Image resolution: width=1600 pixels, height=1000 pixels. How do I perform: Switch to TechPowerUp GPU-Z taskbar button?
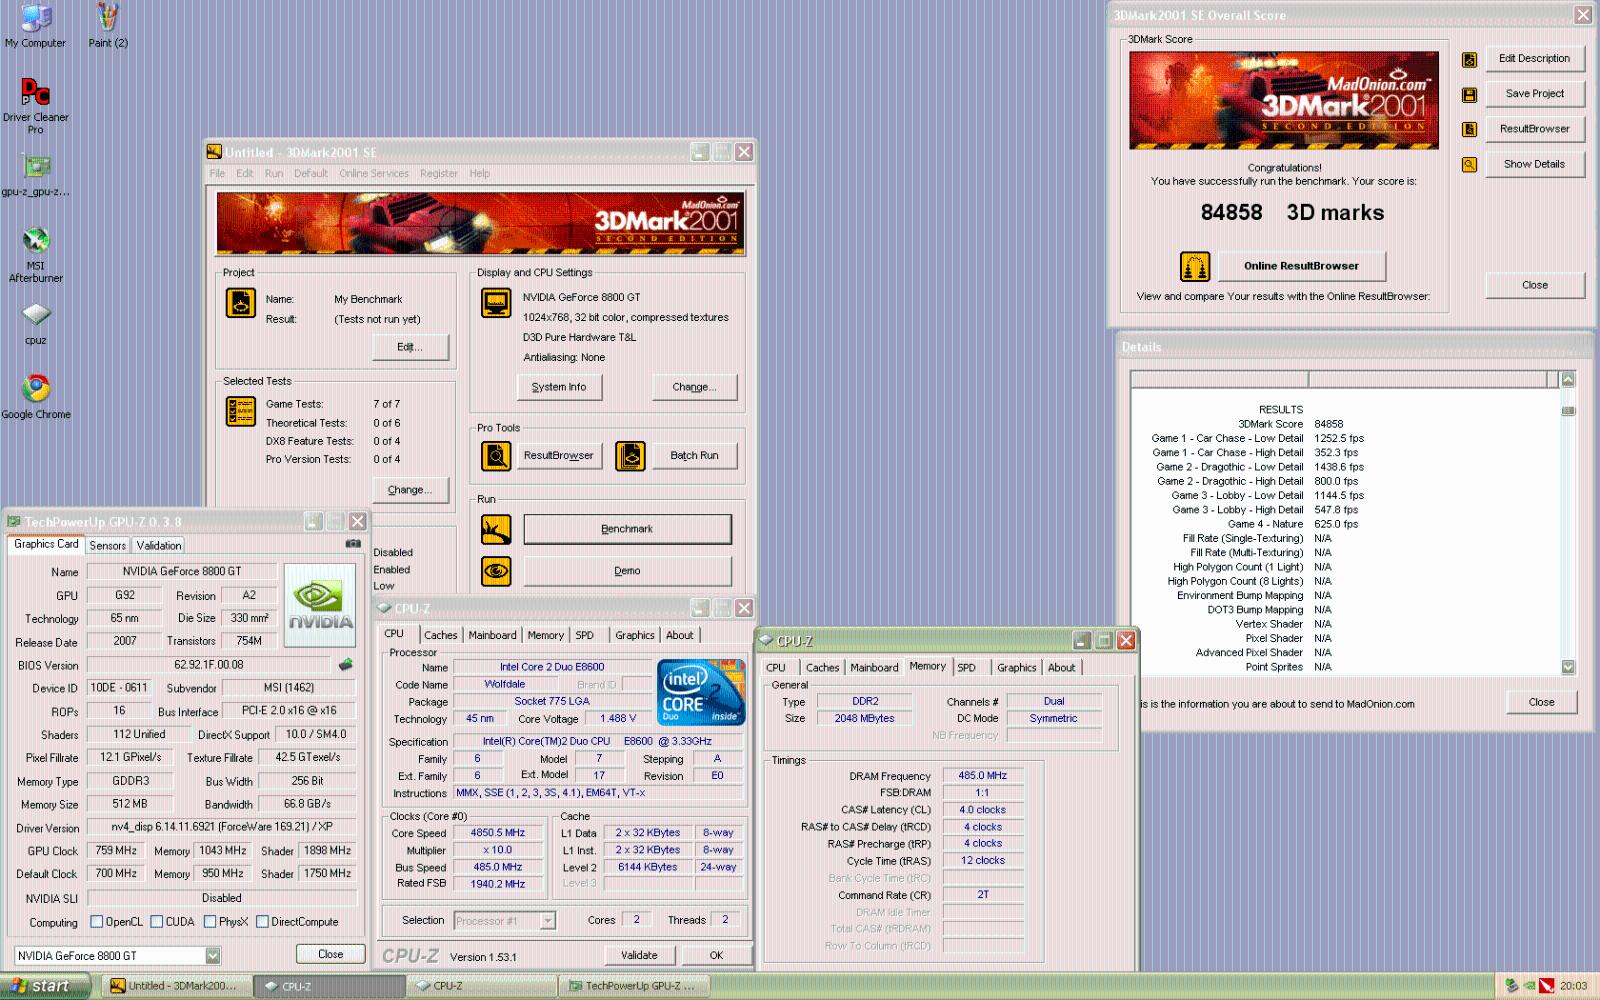pyautogui.click(x=633, y=986)
